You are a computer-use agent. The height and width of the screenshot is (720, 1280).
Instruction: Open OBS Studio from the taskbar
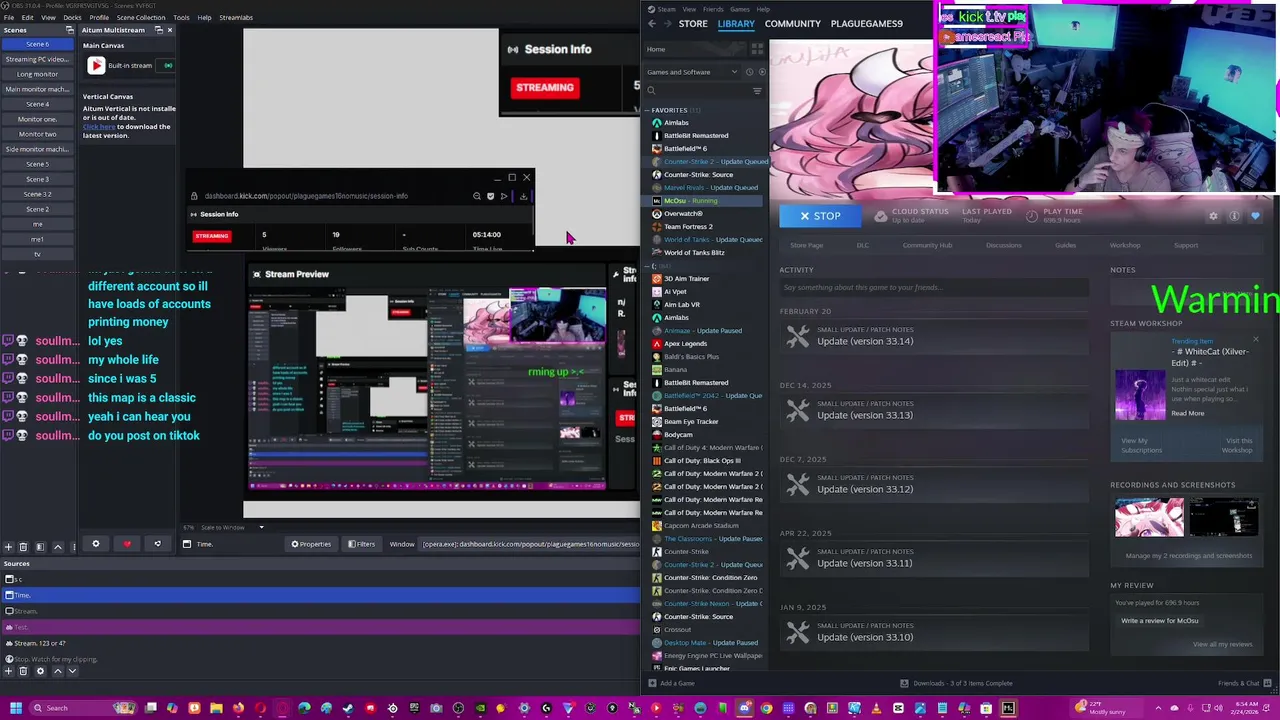(458, 708)
